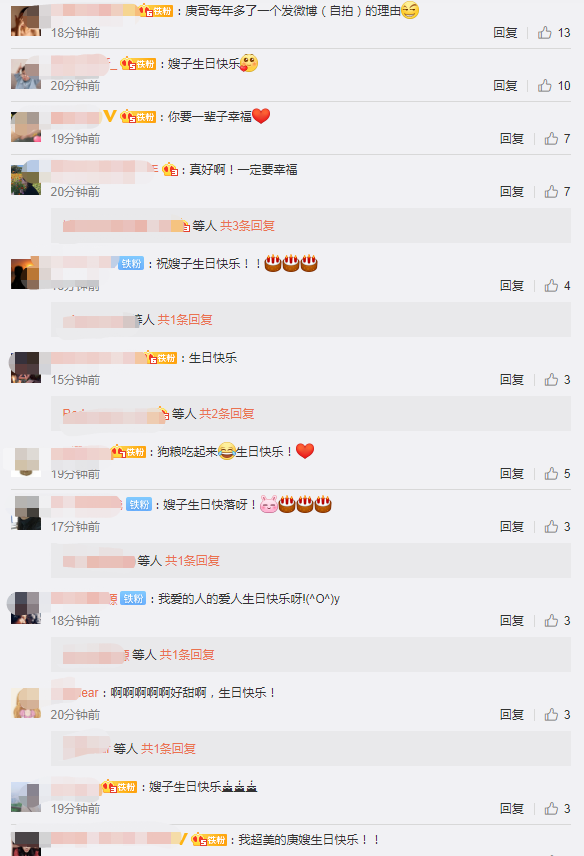Viewport: 584px width, 856px height.
Task: Click 铁粉 badge beside '狗粮吃起来' comment
Action: click(x=128, y=452)
